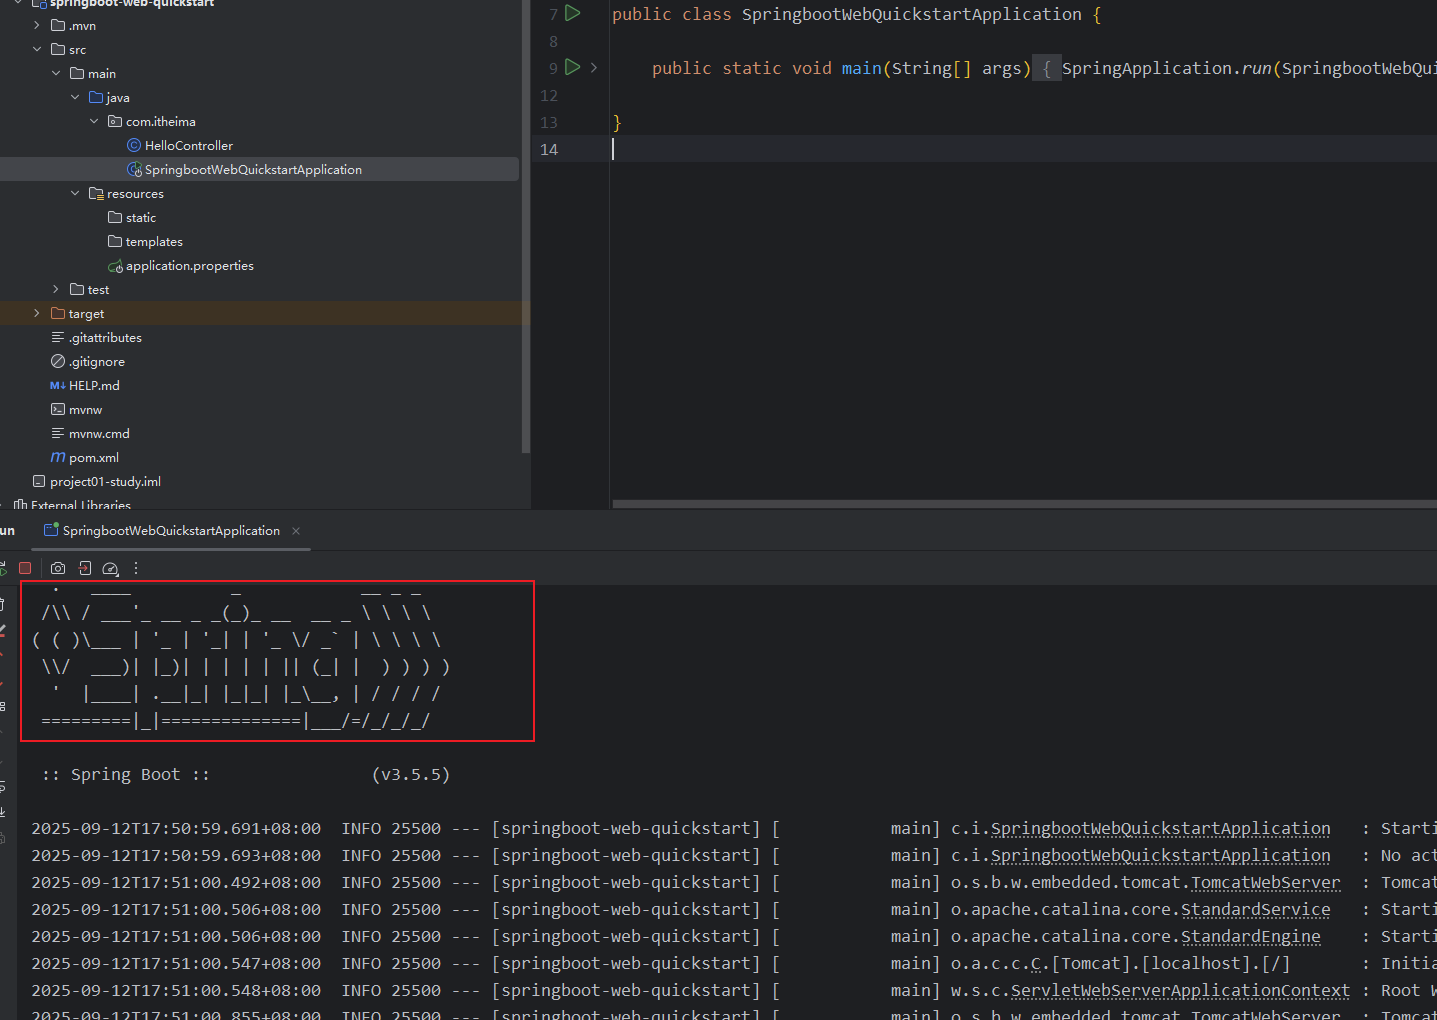Open project01-study.iml file
1437x1020 pixels.
[105, 481]
